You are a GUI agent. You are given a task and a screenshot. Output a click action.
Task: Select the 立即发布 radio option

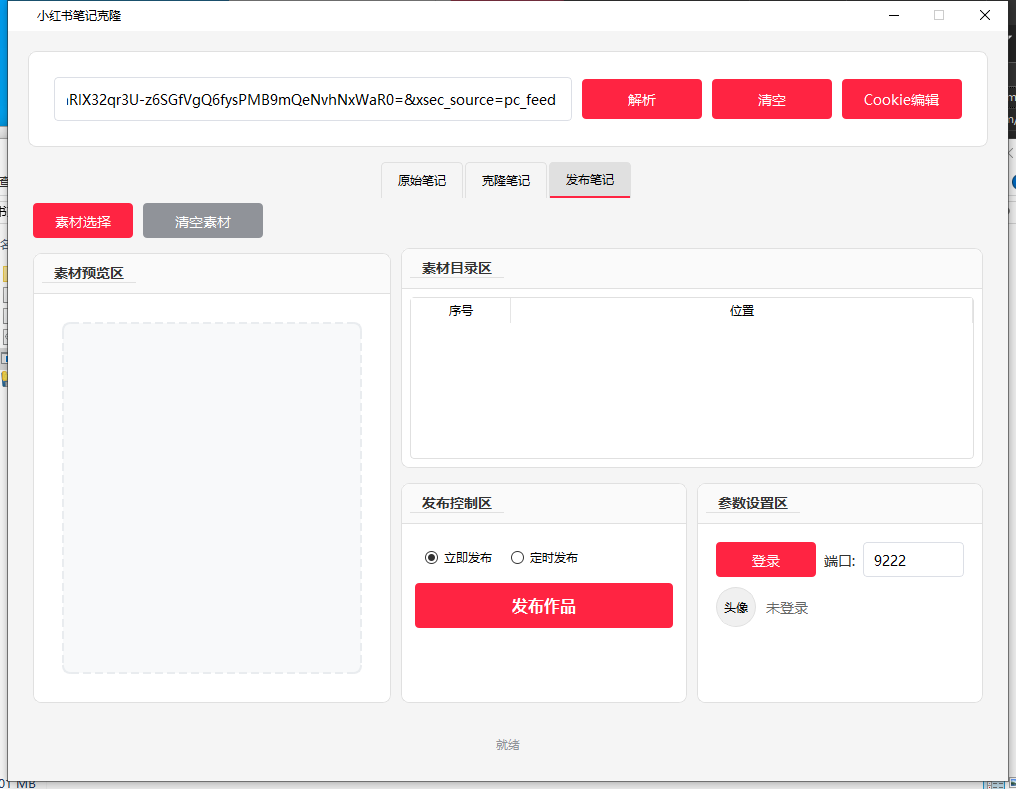[431, 558]
